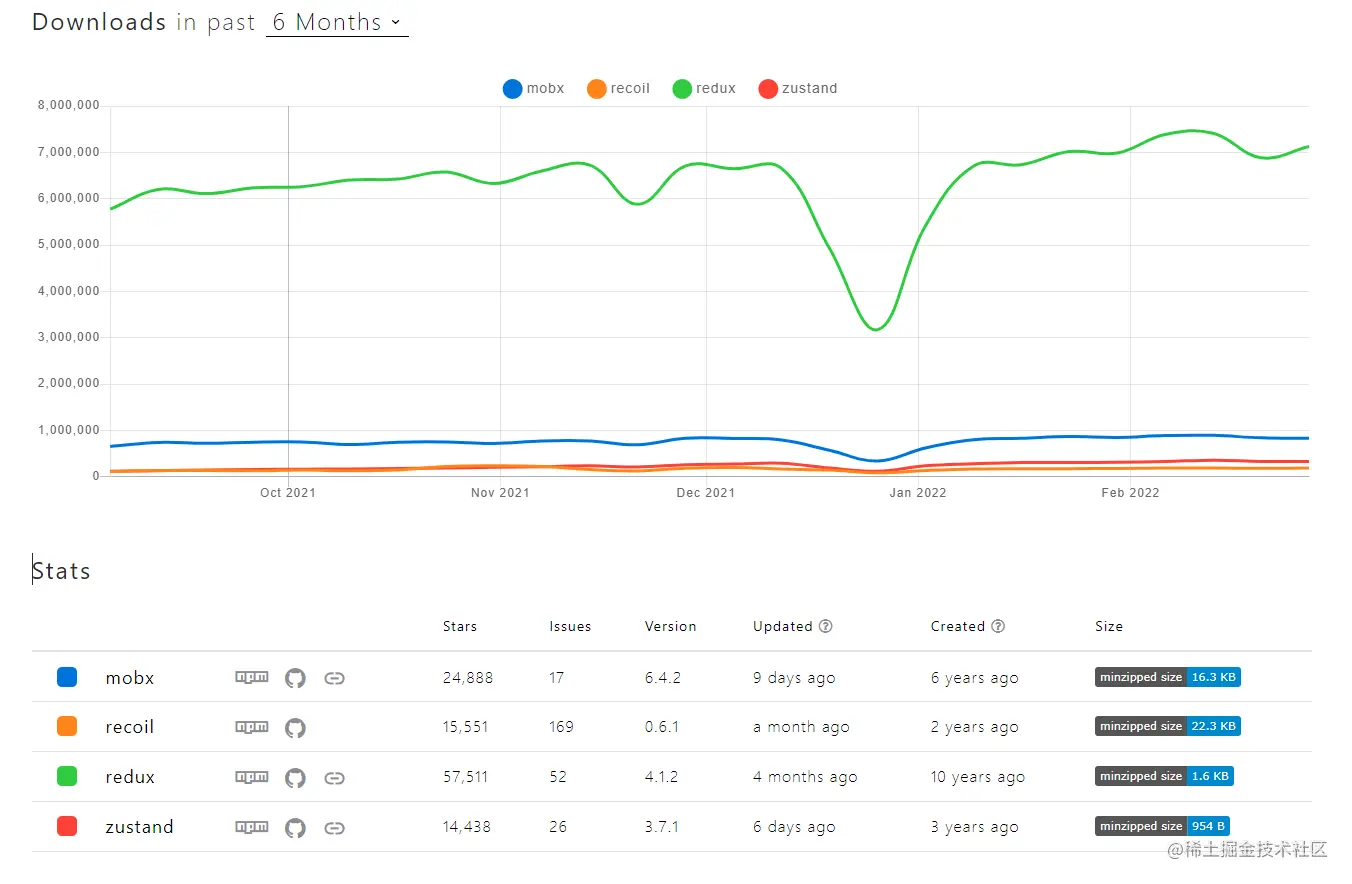The width and height of the screenshot is (1352, 884).
Task: Open GitHub icon for zustand
Action: click(295, 828)
